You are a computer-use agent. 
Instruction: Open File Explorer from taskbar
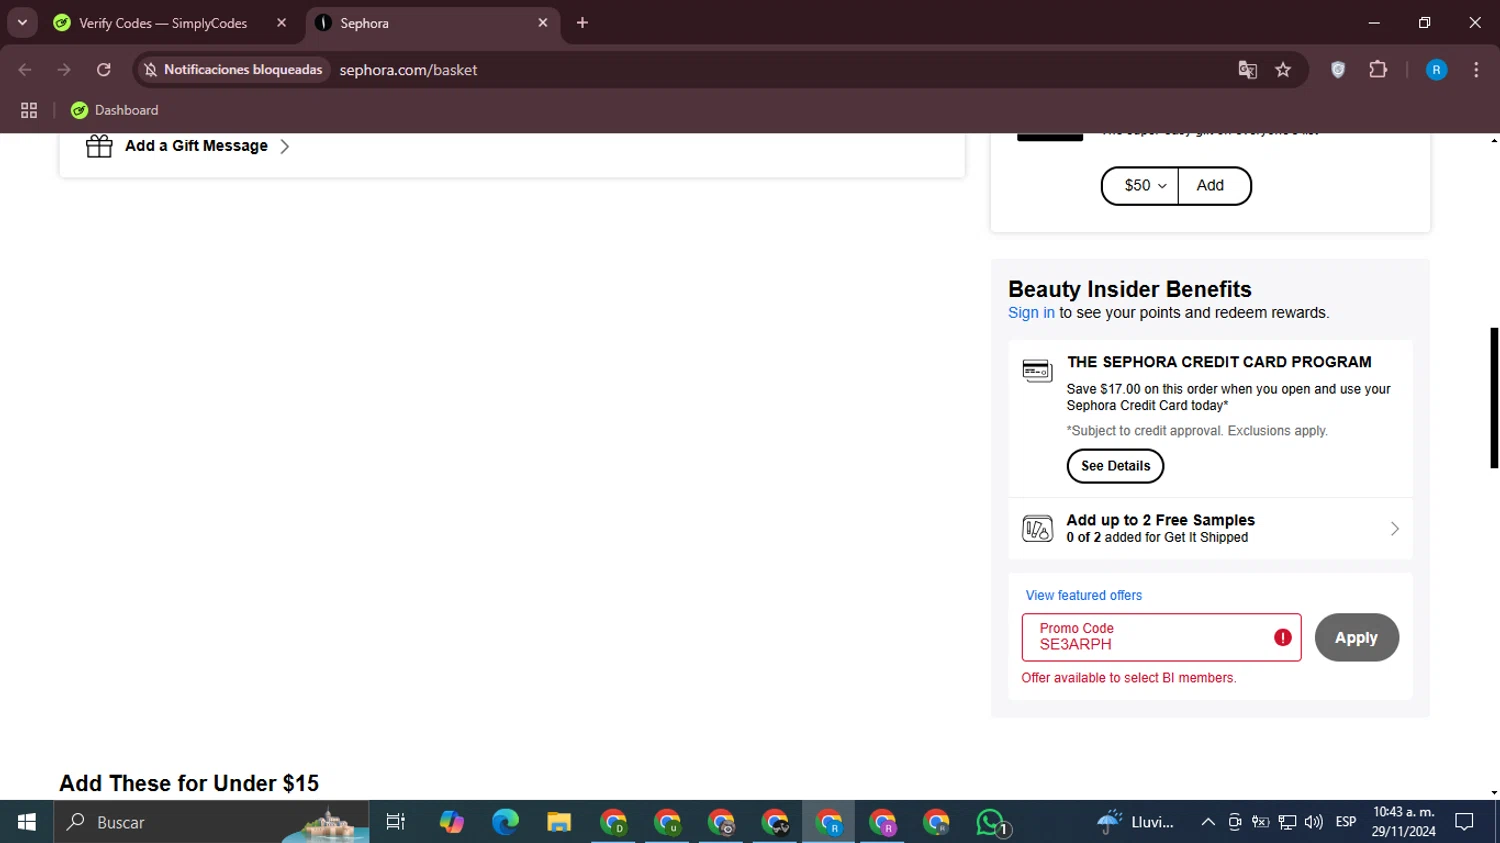pyautogui.click(x=559, y=822)
